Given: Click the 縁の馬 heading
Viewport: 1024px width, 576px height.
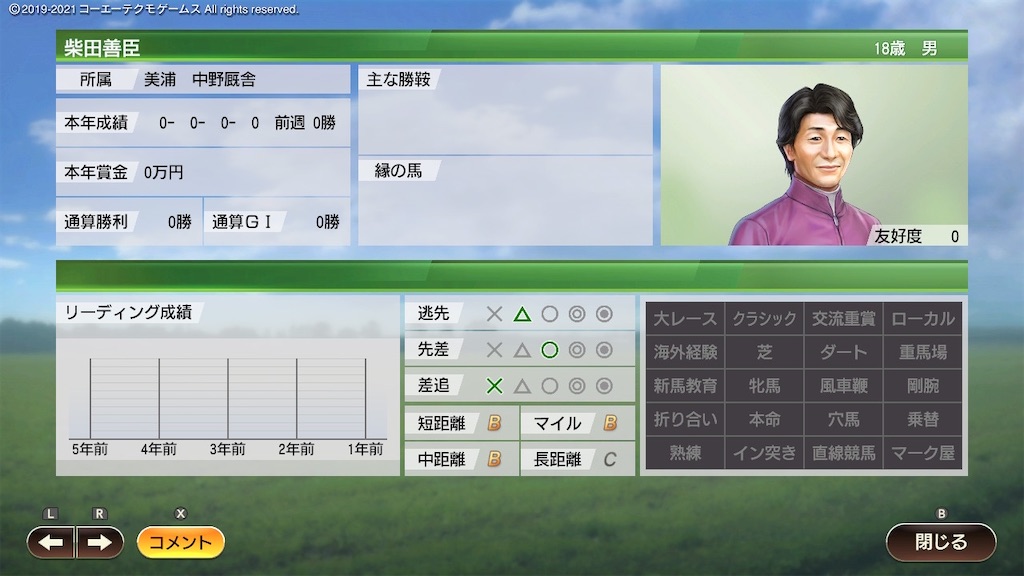Looking at the screenshot, I should tap(398, 171).
